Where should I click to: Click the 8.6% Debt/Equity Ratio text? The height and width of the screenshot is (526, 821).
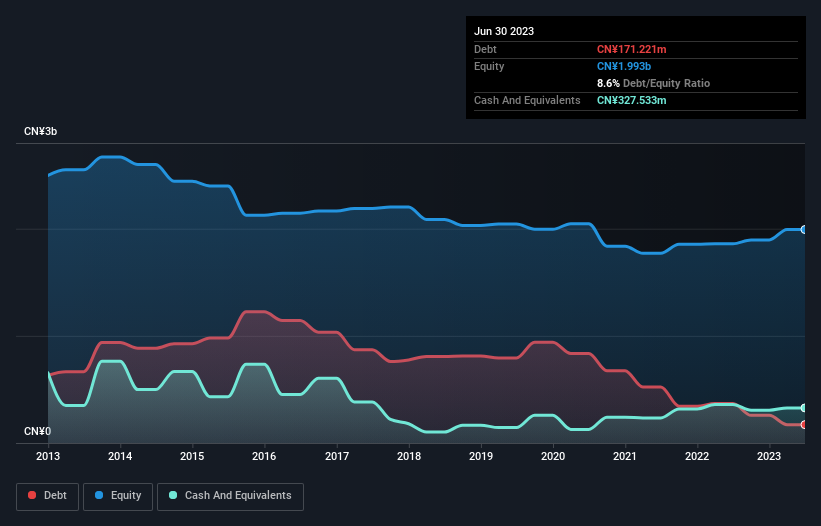(x=653, y=83)
